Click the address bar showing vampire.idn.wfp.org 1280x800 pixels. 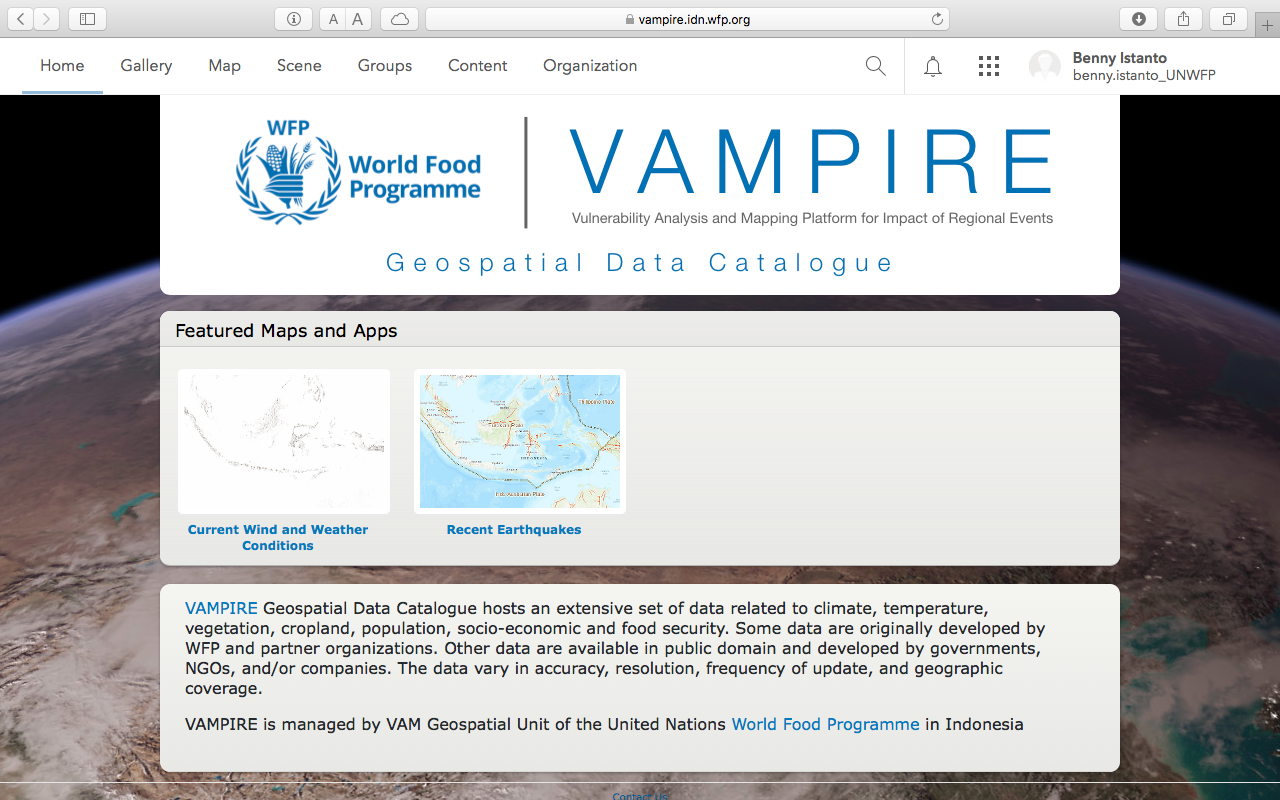[x=687, y=19]
